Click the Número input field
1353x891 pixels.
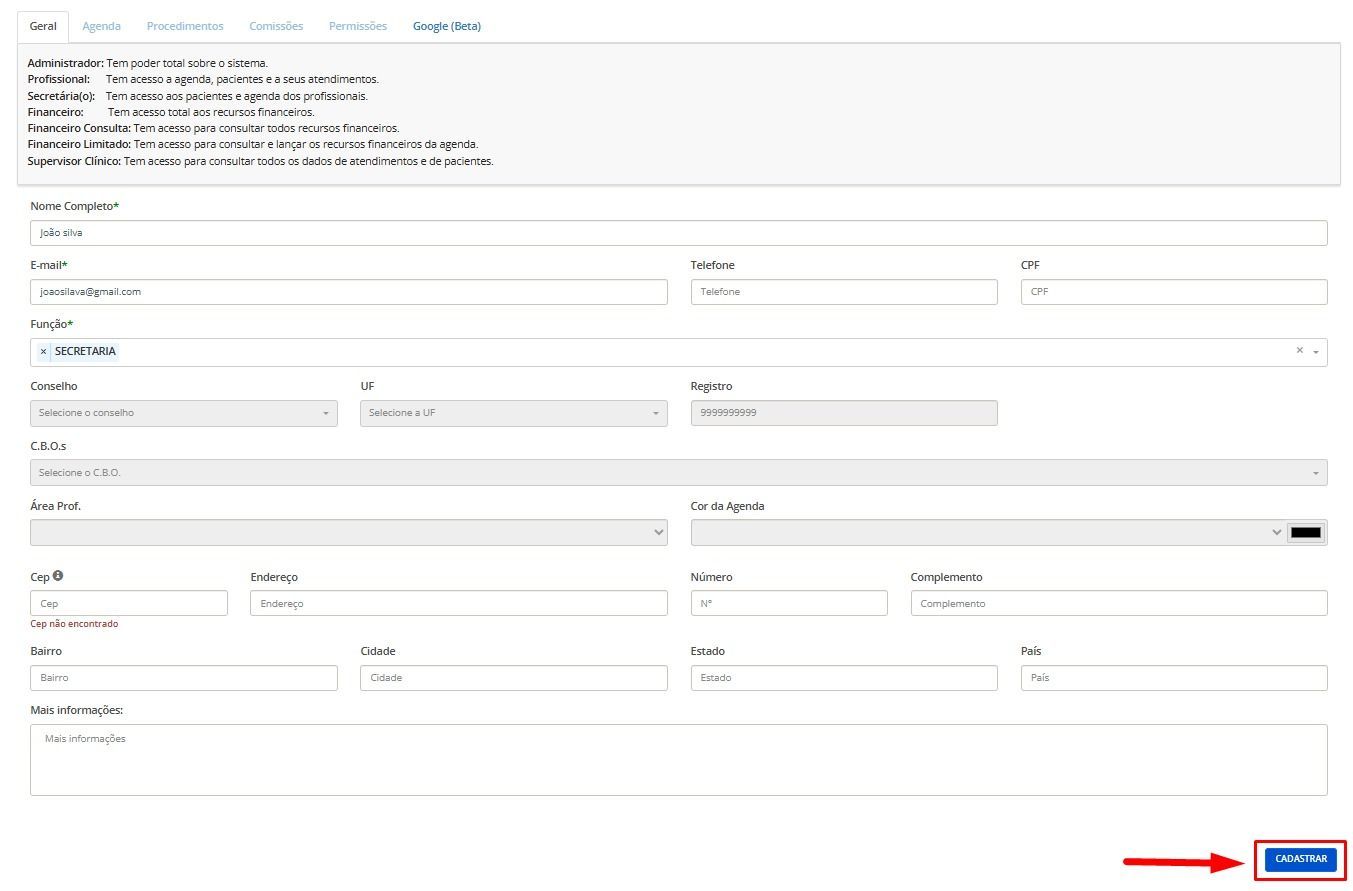click(x=789, y=603)
